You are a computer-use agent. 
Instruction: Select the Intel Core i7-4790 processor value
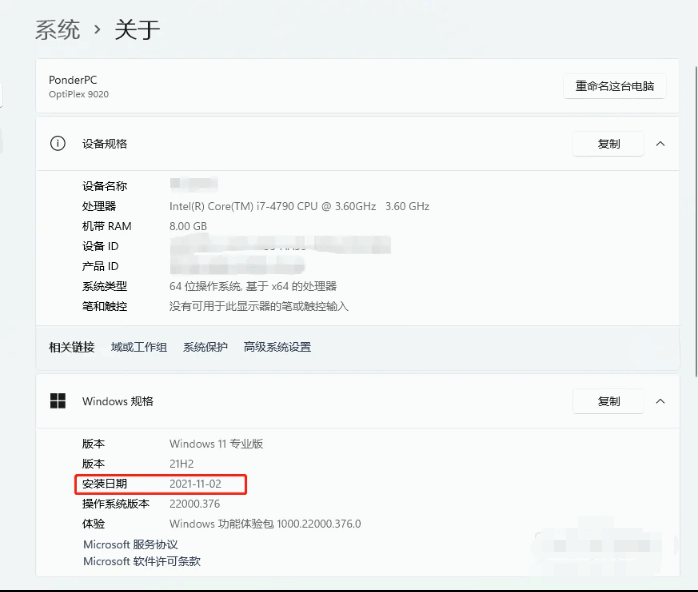tap(299, 206)
